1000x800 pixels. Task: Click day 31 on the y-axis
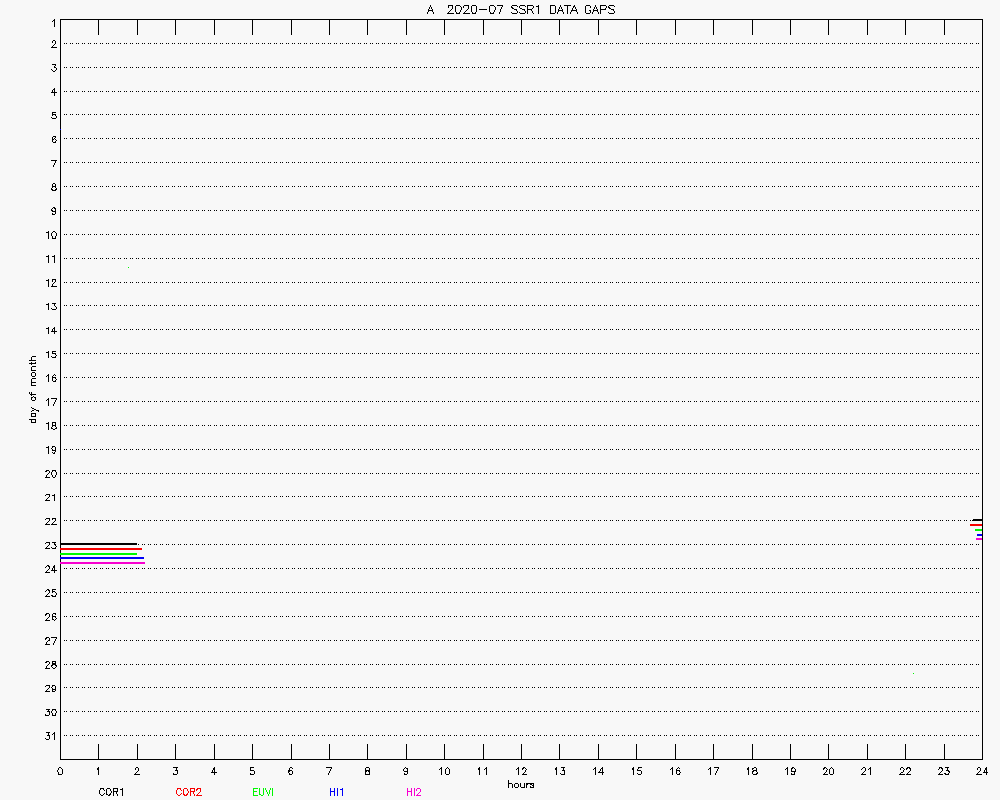tap(49, 736)
